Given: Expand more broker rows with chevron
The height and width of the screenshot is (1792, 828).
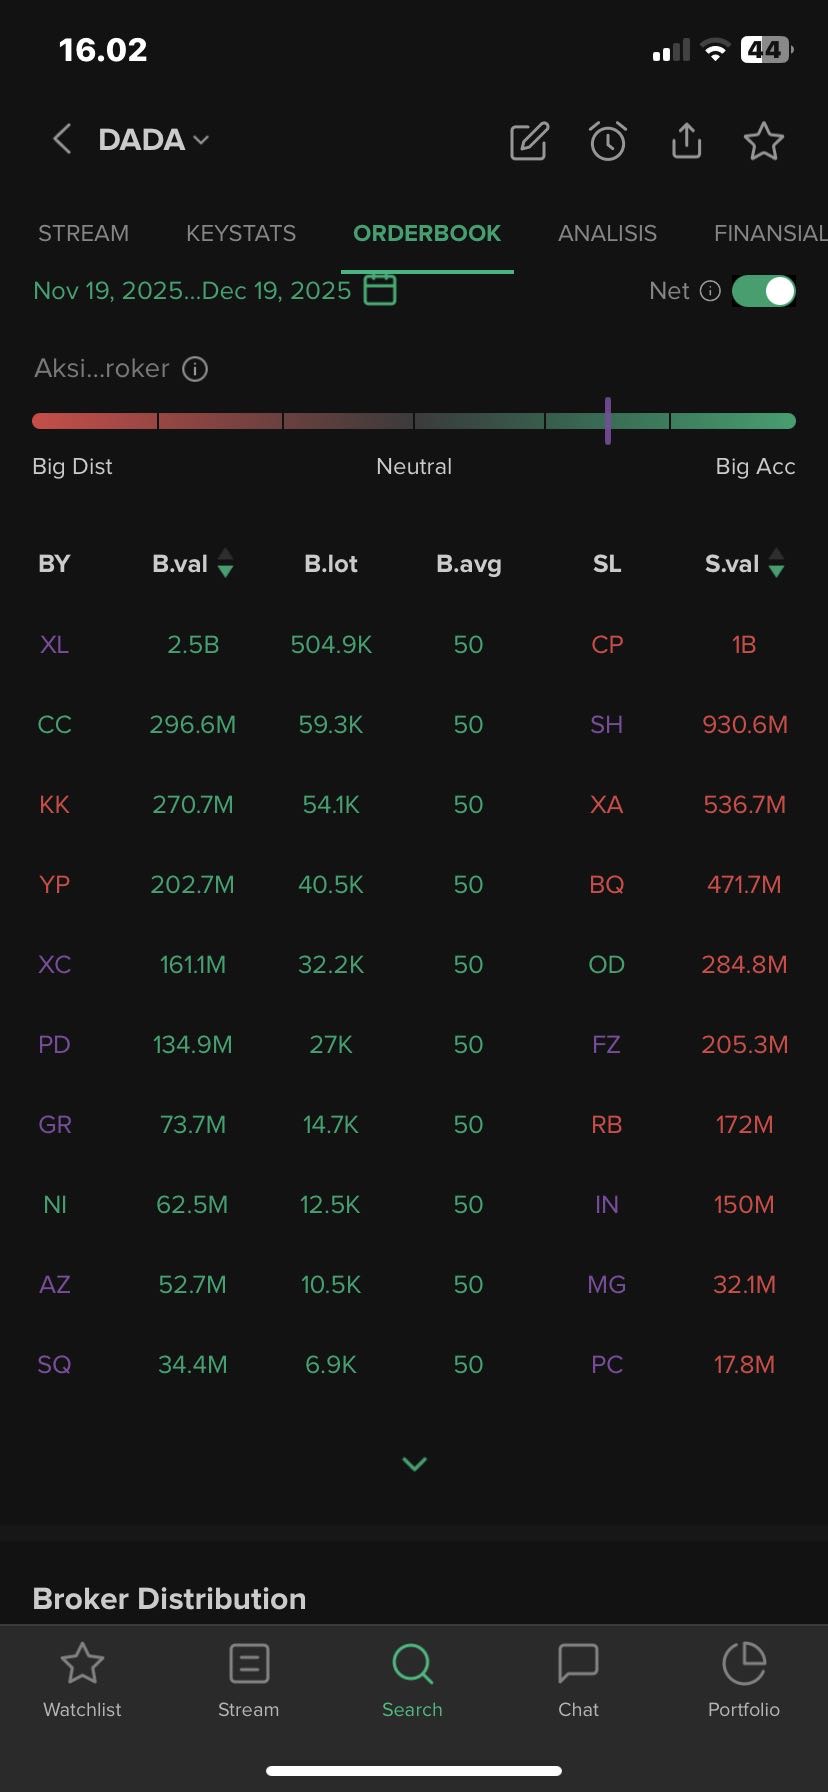Looking at the screenshot, I should click(x=414, y=1464).
